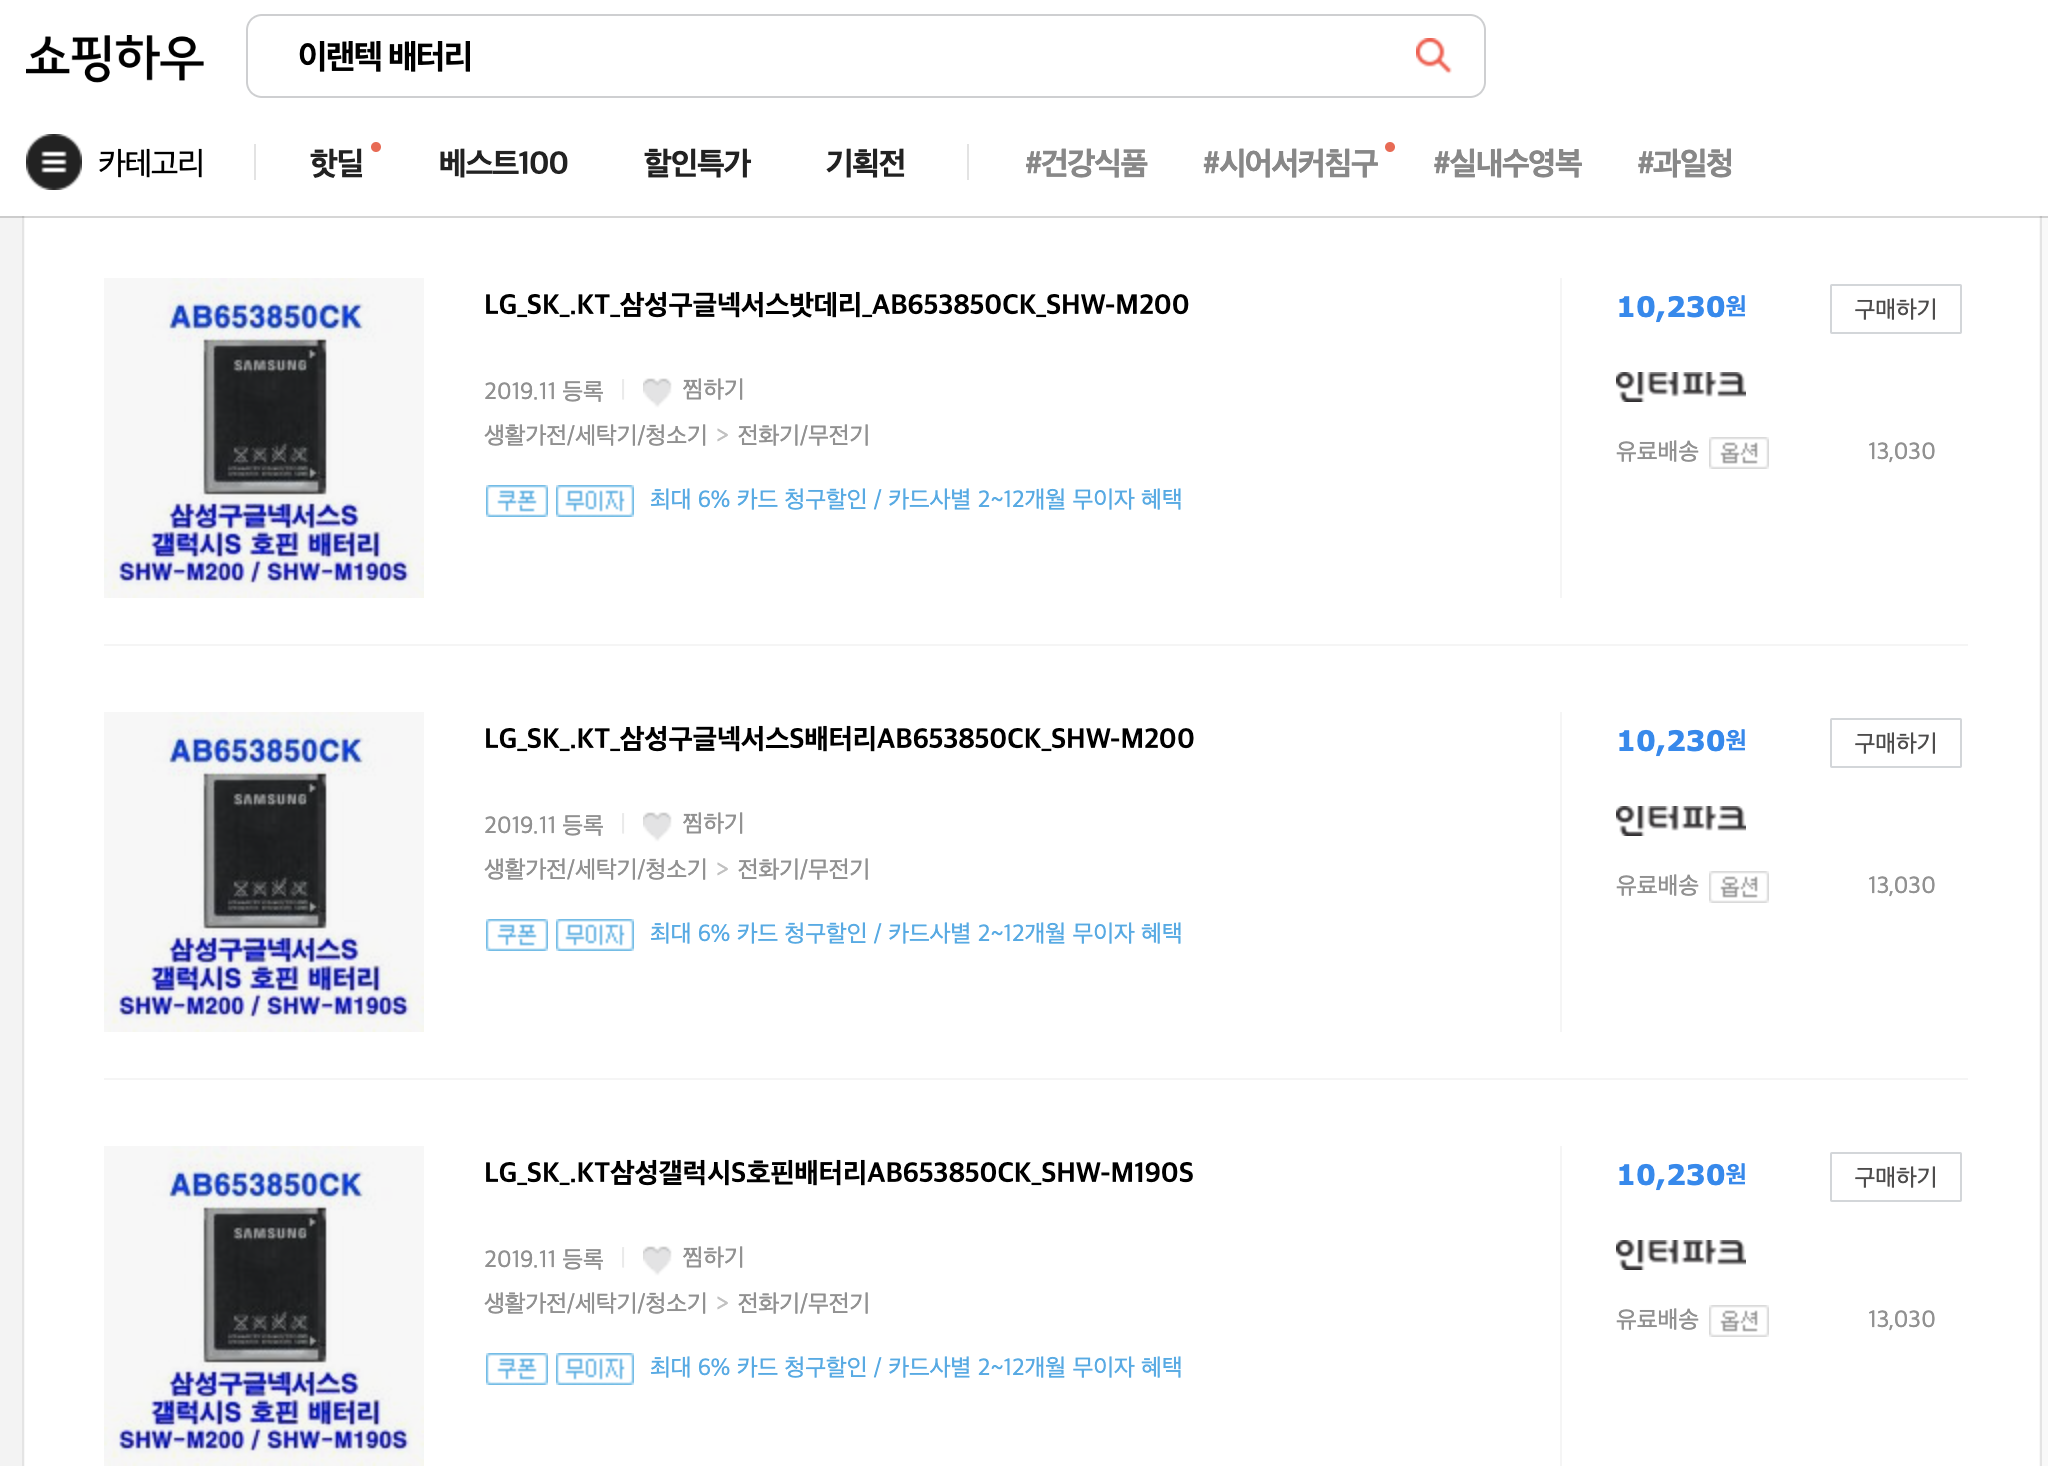Select the #건강식품 hashtag link

coord(1086,163)
